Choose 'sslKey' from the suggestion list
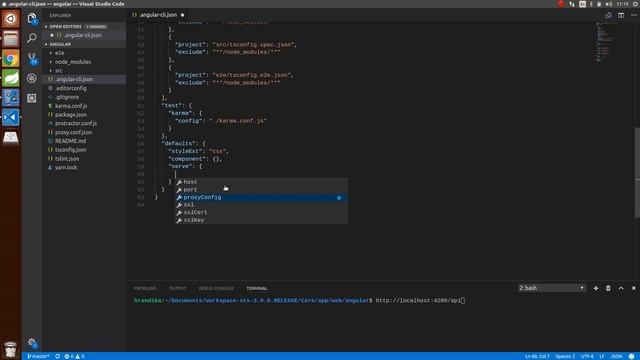 coord(261,220)
